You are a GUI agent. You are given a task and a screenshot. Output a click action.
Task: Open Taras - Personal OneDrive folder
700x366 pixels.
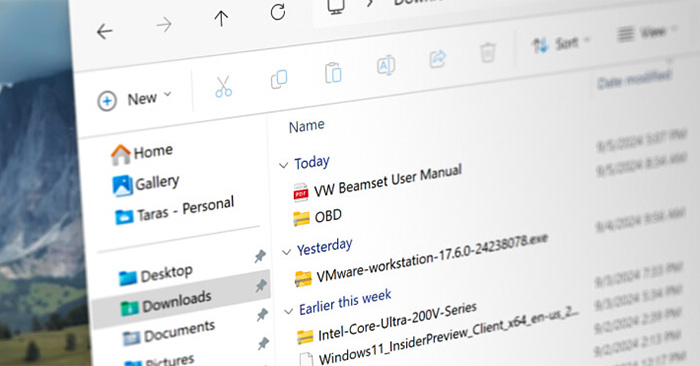(x=174, y=210)
